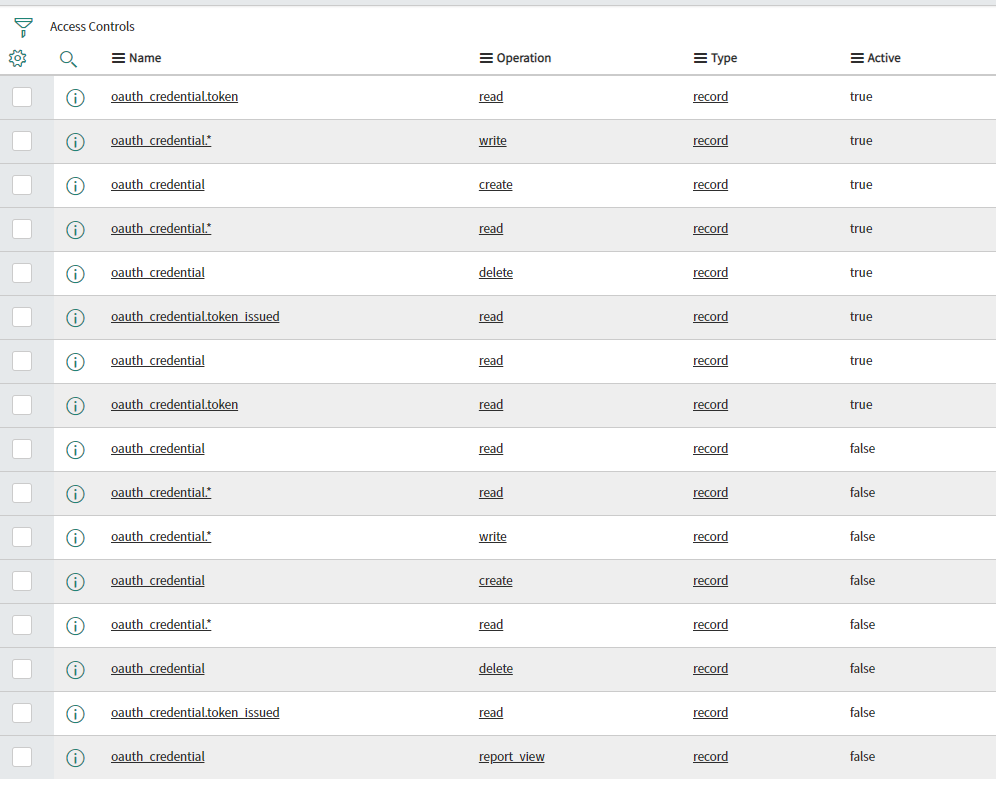Open record type link in report_view row
Image resolution: width=996 pixels, height=786 pixels.
(x=710, y=757)
